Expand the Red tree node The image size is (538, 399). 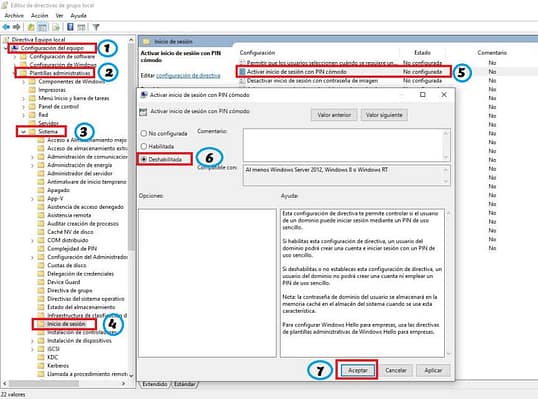tap(23, 115)
